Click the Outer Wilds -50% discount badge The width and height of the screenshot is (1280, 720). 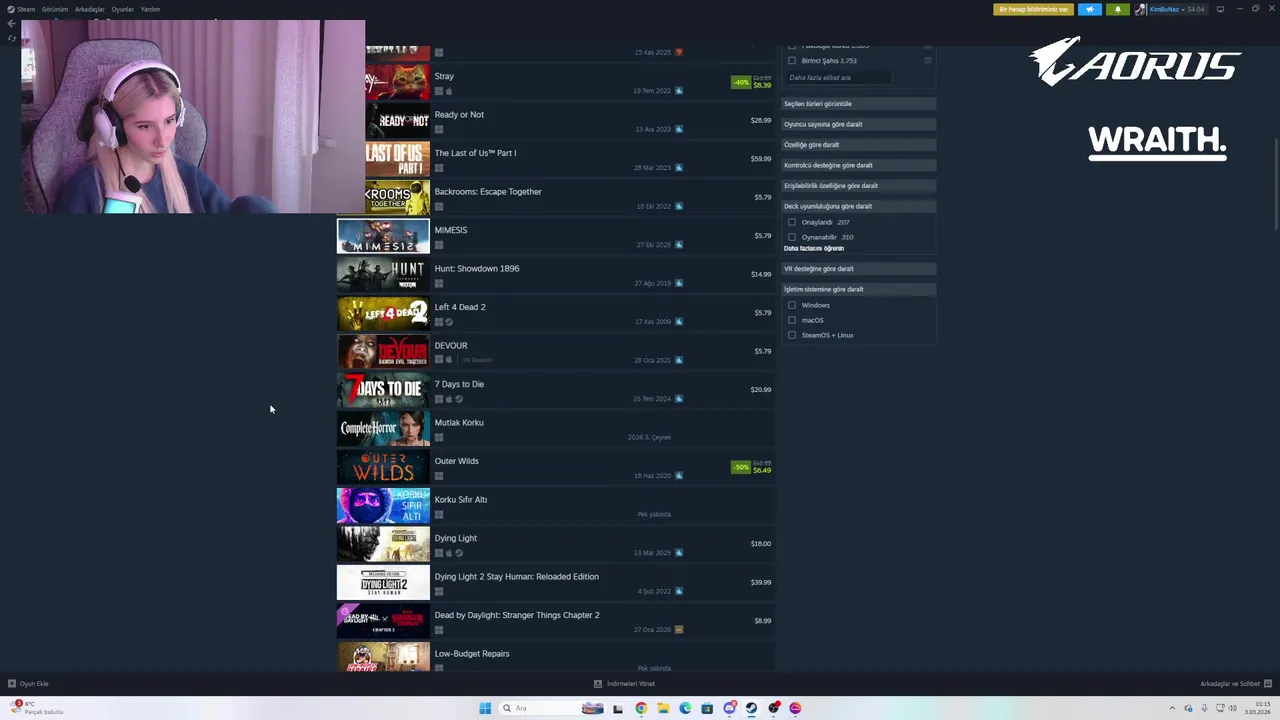(740, 467)
